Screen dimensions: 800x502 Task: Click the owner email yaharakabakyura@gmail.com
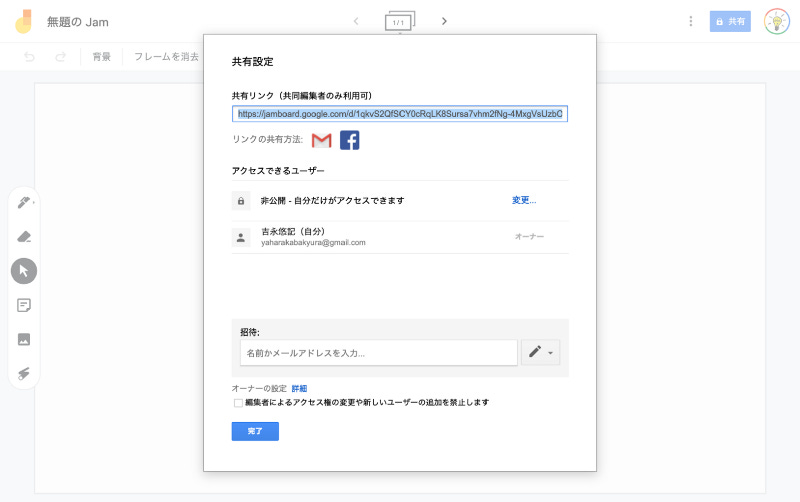tap(313, 243)
